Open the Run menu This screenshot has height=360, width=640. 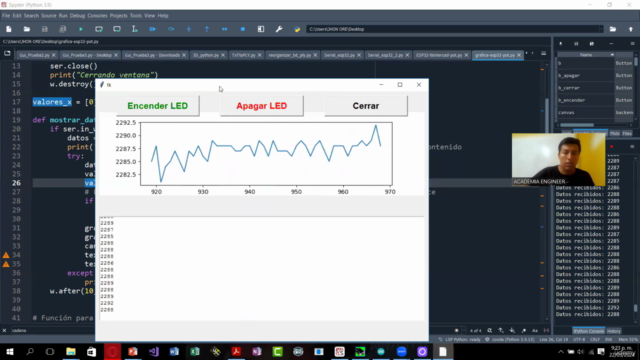pos(63,16)
